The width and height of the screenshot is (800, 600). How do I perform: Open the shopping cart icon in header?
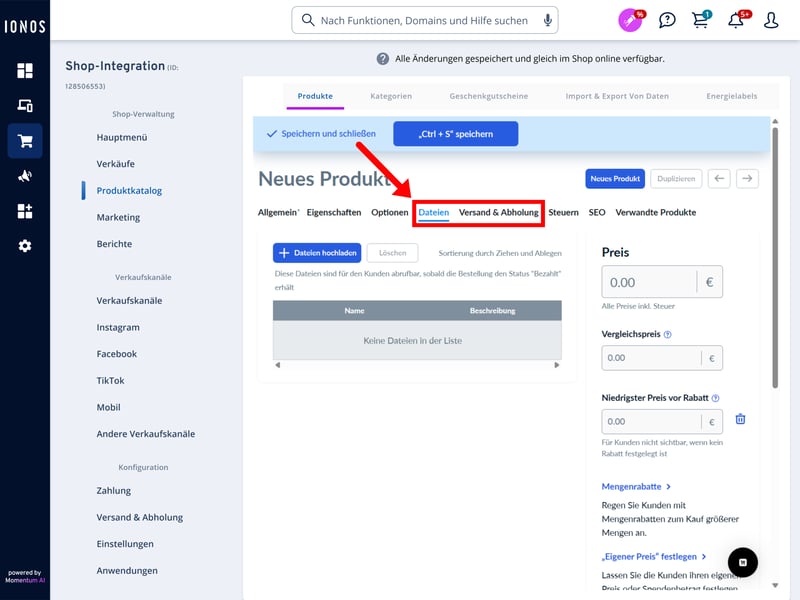pos(700,20)
